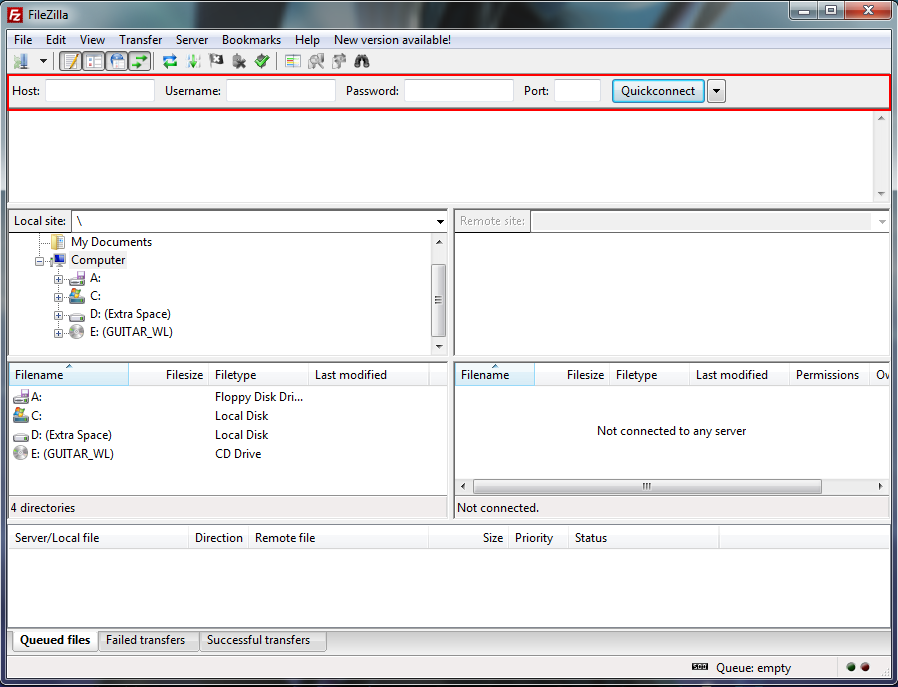
Task: Click the Quickconnect button
Action: 658,91
